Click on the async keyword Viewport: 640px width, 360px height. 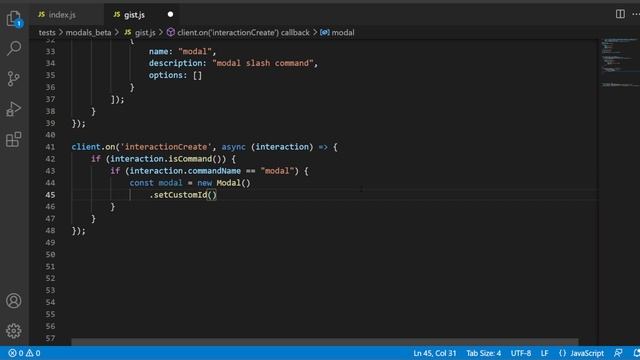tap(233, 147)
